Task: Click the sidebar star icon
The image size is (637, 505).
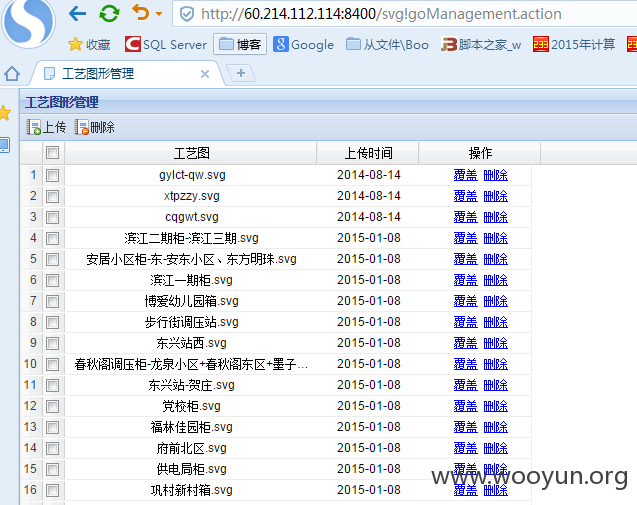Action: pos(5,113)
